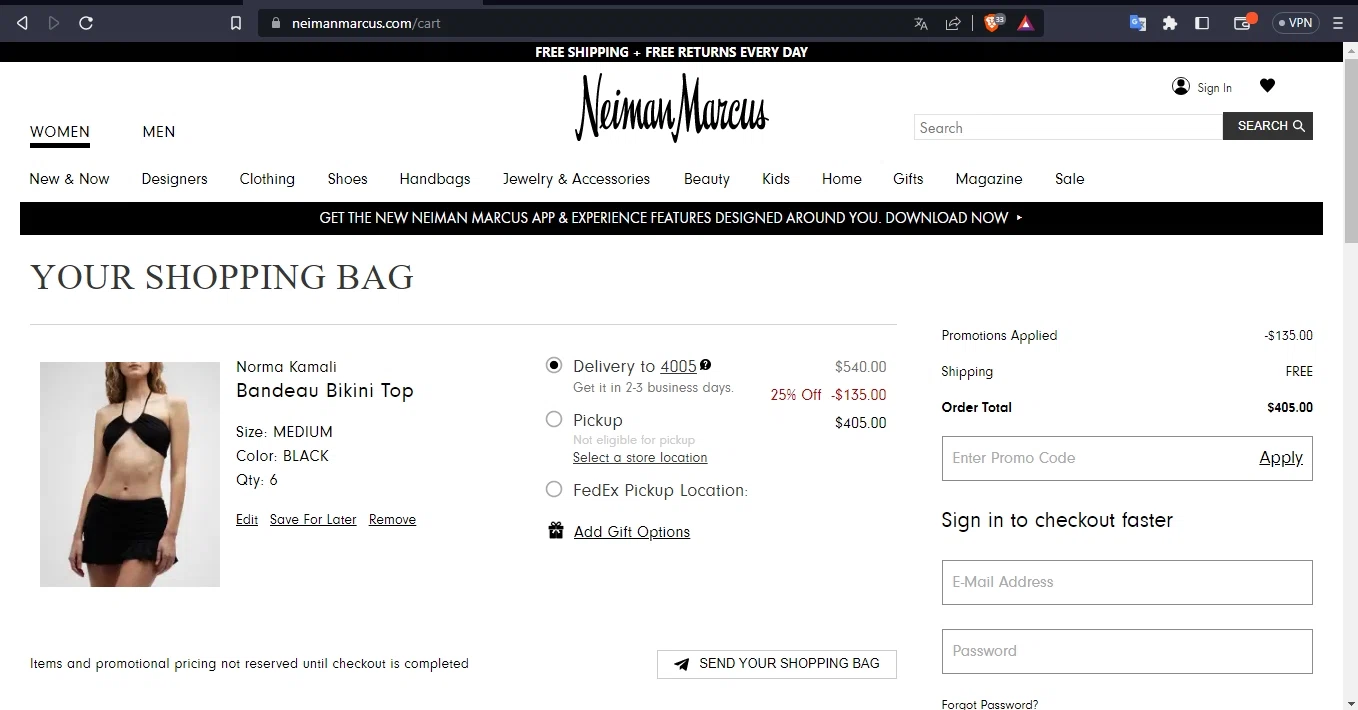The width and height of the screenshot is (1358, 710).
Task: Switch to the WOMEN tab
Action: (60, 132)
